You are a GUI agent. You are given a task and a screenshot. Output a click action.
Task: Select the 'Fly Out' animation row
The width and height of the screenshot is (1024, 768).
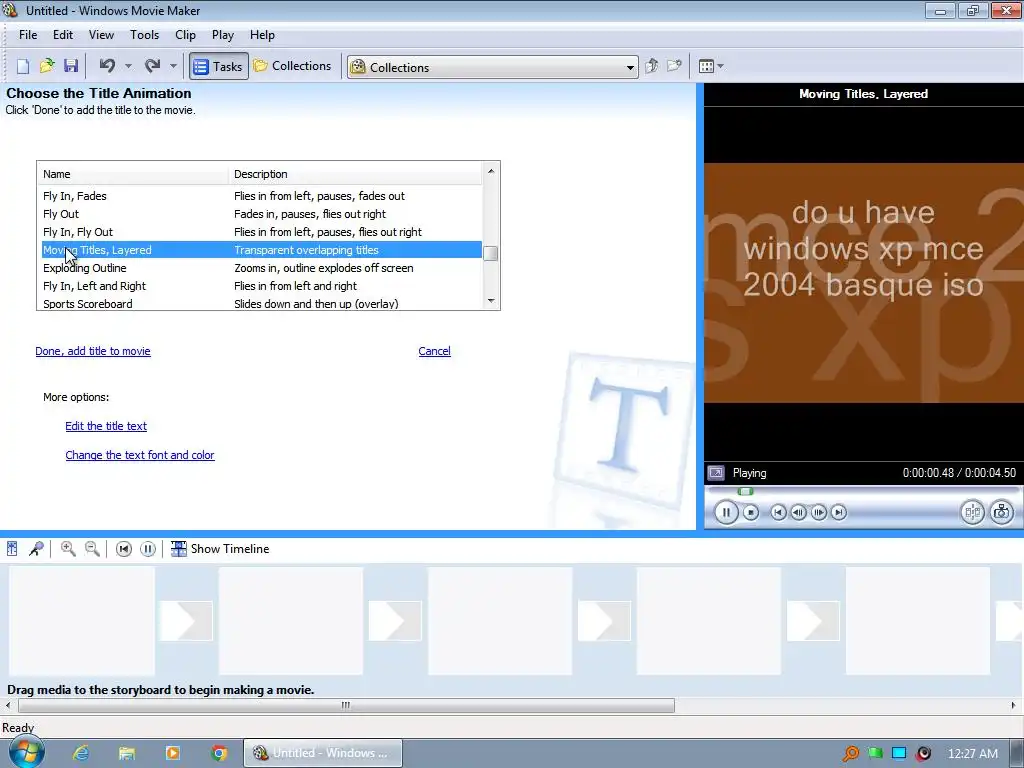(262, 214)
